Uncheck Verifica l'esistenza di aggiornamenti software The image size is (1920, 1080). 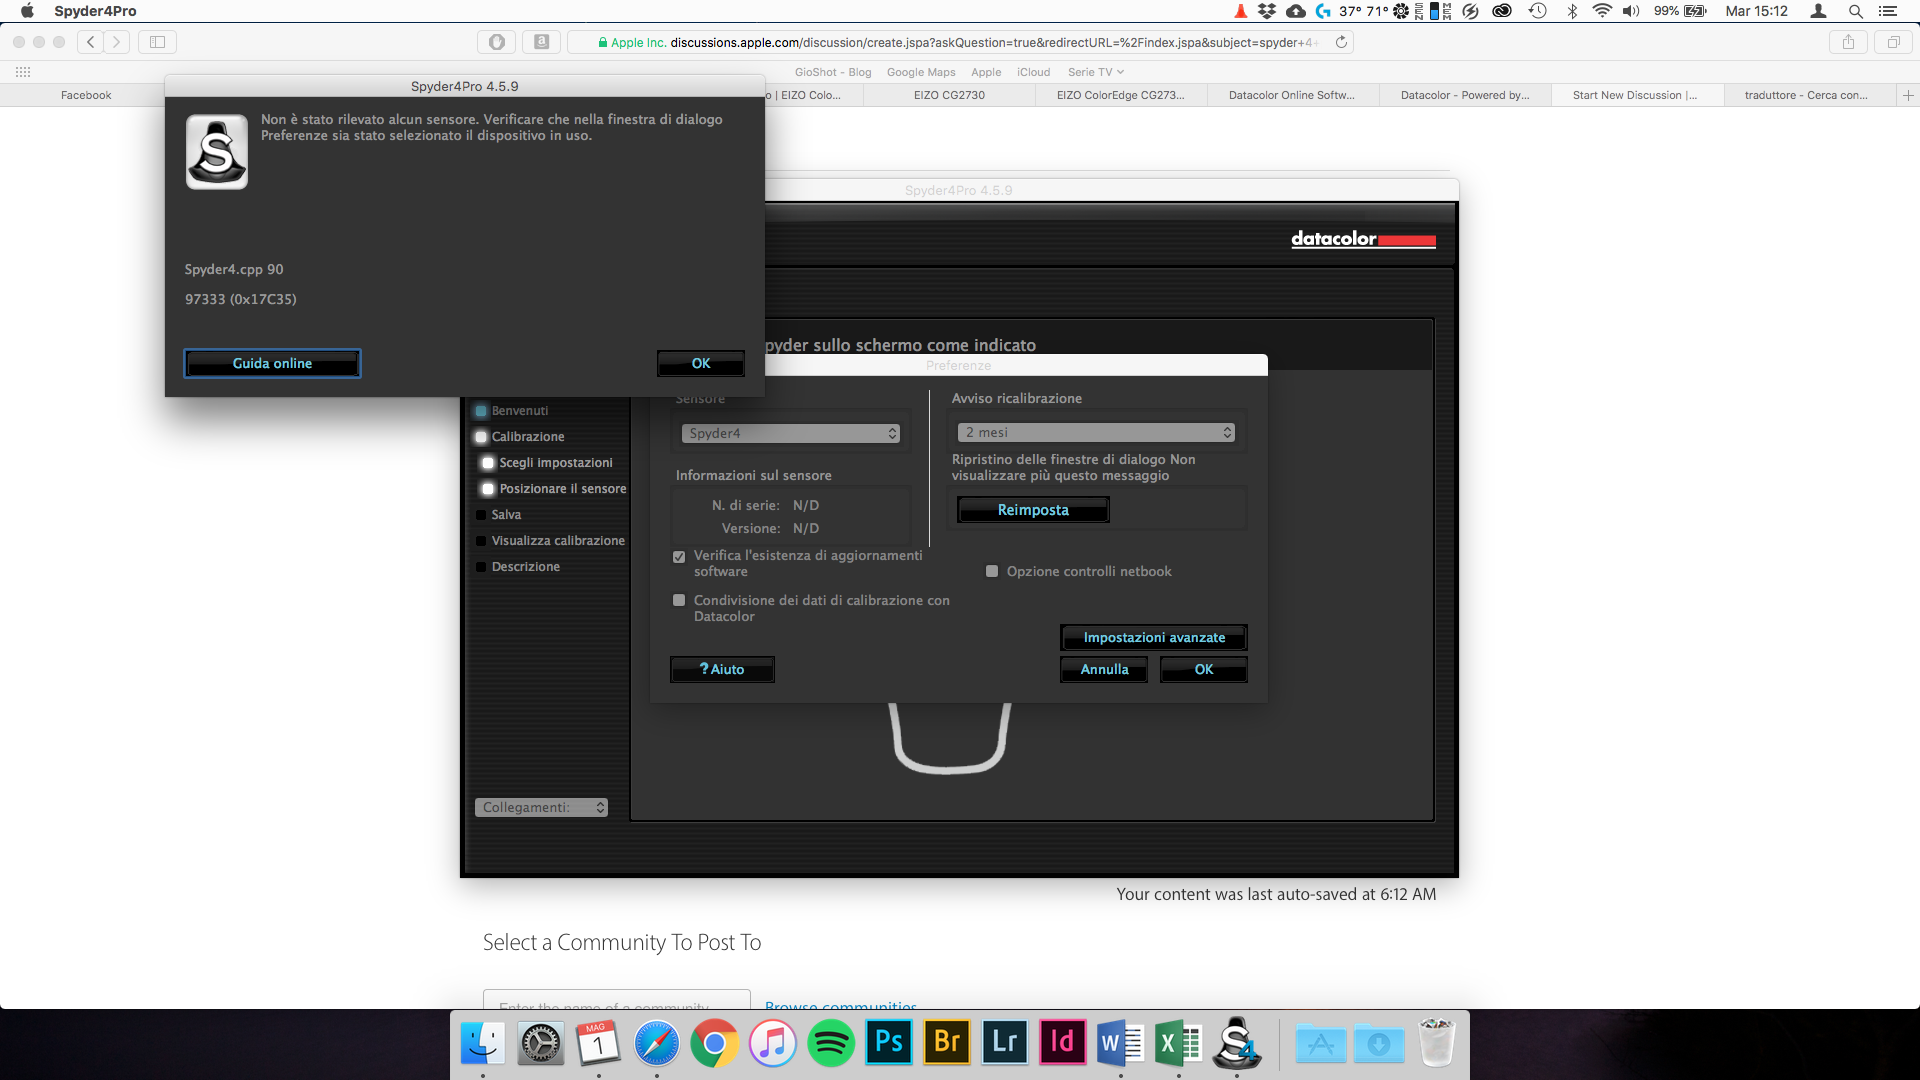679,557
